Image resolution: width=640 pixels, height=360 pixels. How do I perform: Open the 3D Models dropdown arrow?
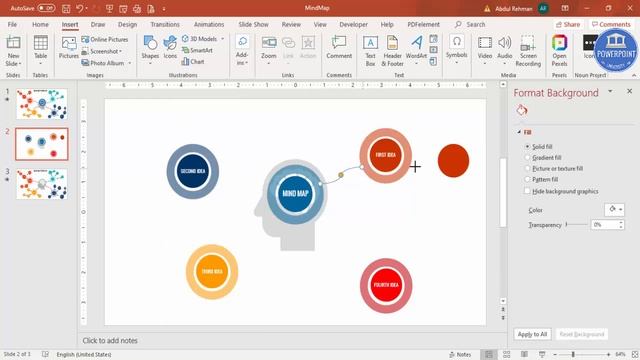(x=223, y=39)
